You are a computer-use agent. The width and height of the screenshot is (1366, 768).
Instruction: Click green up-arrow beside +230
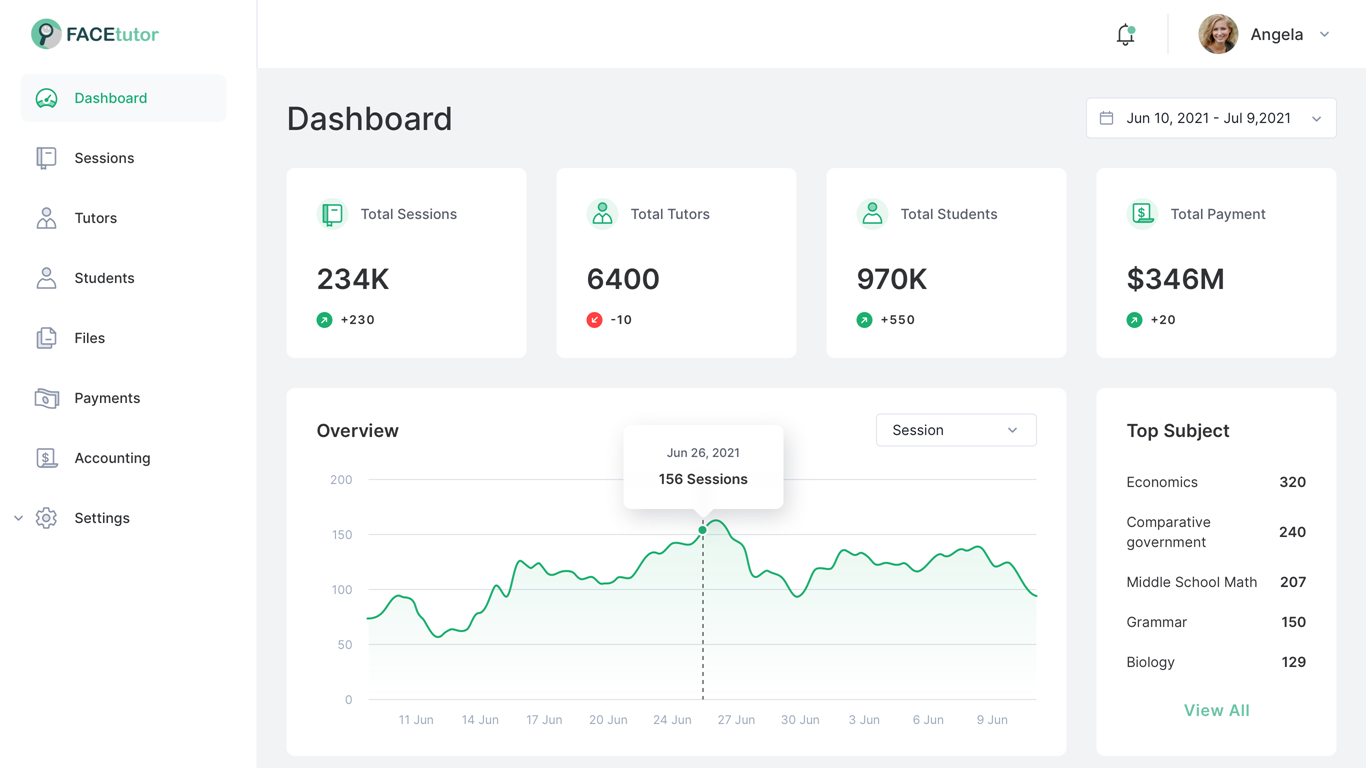(x=324, y=320)
